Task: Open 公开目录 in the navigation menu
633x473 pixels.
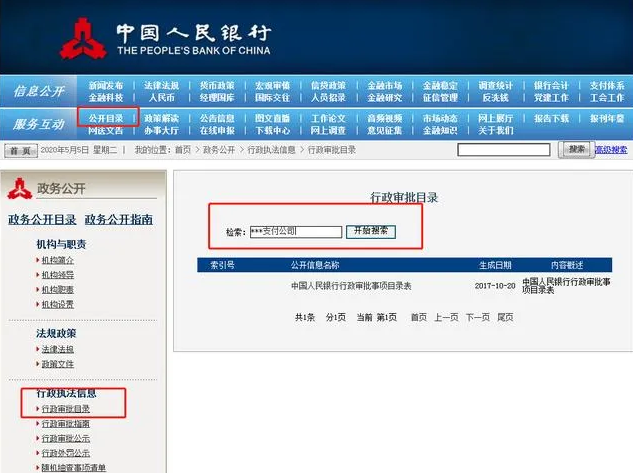Action: click(105, 118)
